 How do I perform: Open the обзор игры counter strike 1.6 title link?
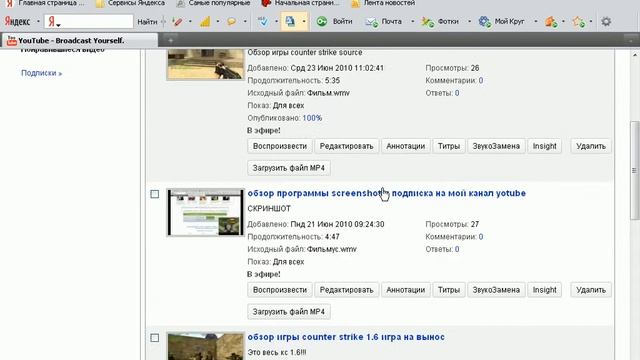pos(346,337)
